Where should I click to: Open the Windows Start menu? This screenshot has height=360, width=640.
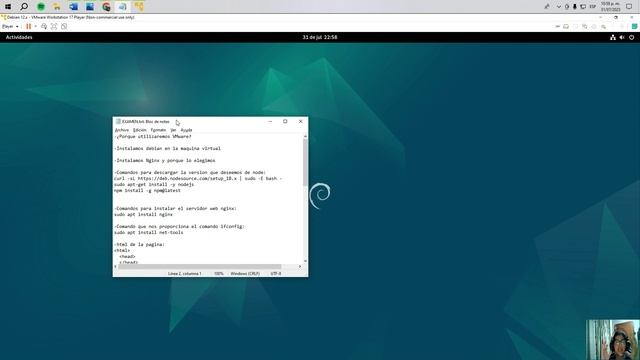click(8, 7)
